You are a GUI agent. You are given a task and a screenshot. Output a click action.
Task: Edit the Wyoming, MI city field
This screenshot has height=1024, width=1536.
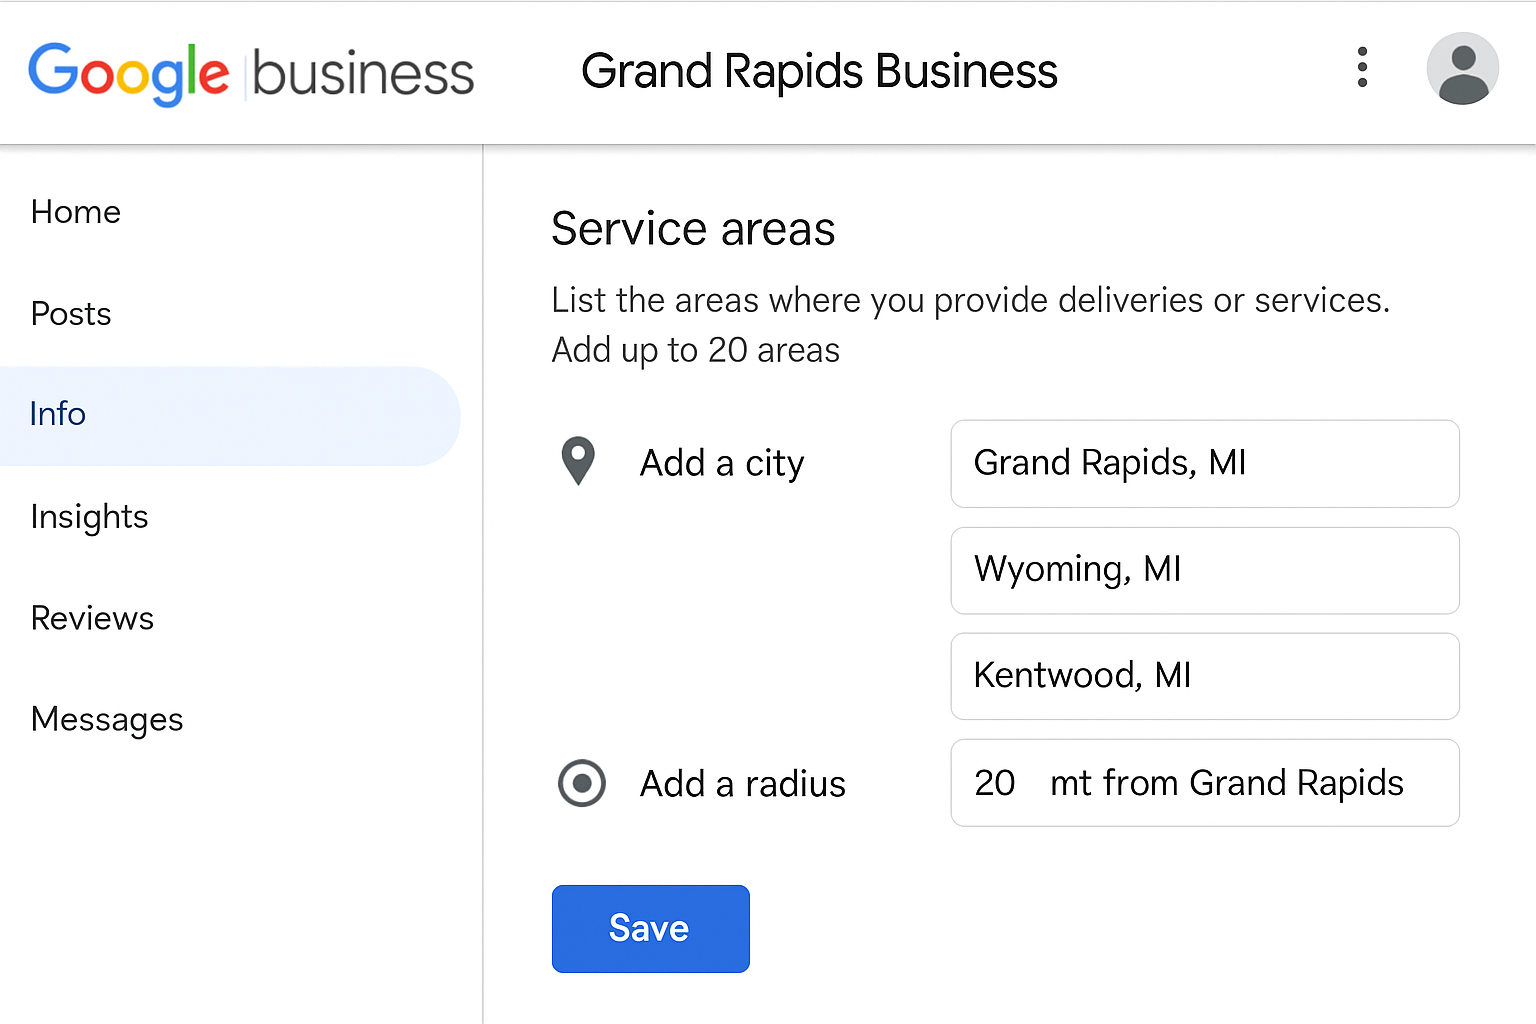[x=1204, y=570]
